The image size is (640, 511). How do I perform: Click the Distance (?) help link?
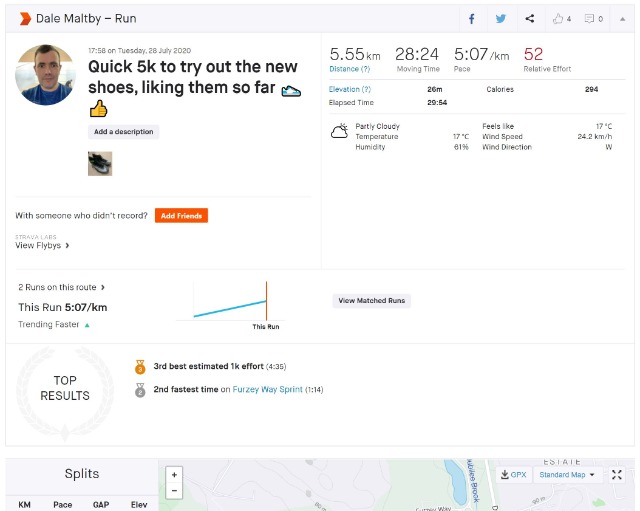[x=349, y=69]
